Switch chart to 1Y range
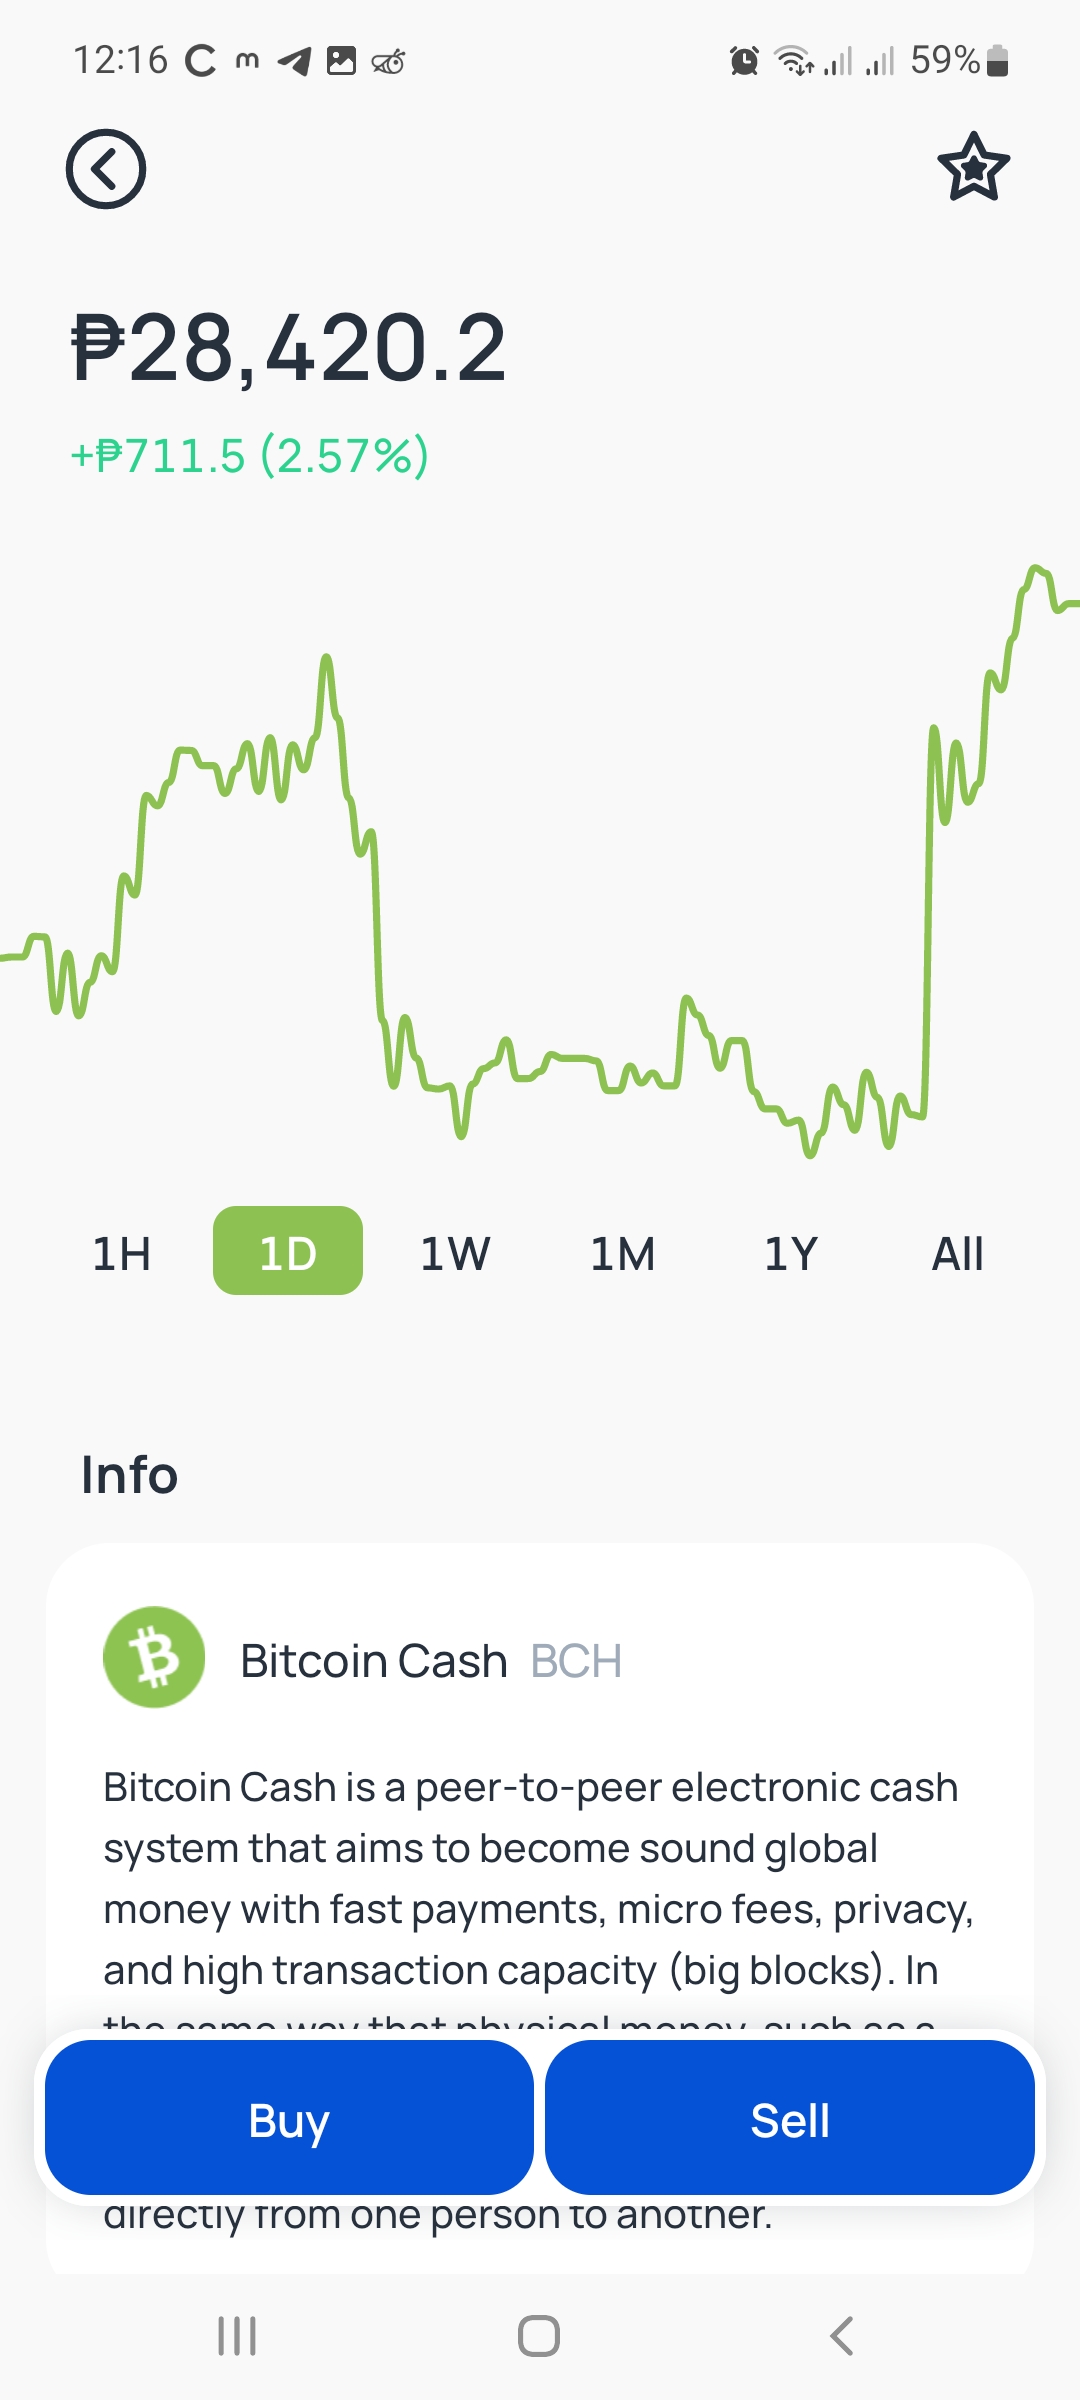Image resolution: width=1080 pixels, height=2400 pixels. [x=791, y=1253]
